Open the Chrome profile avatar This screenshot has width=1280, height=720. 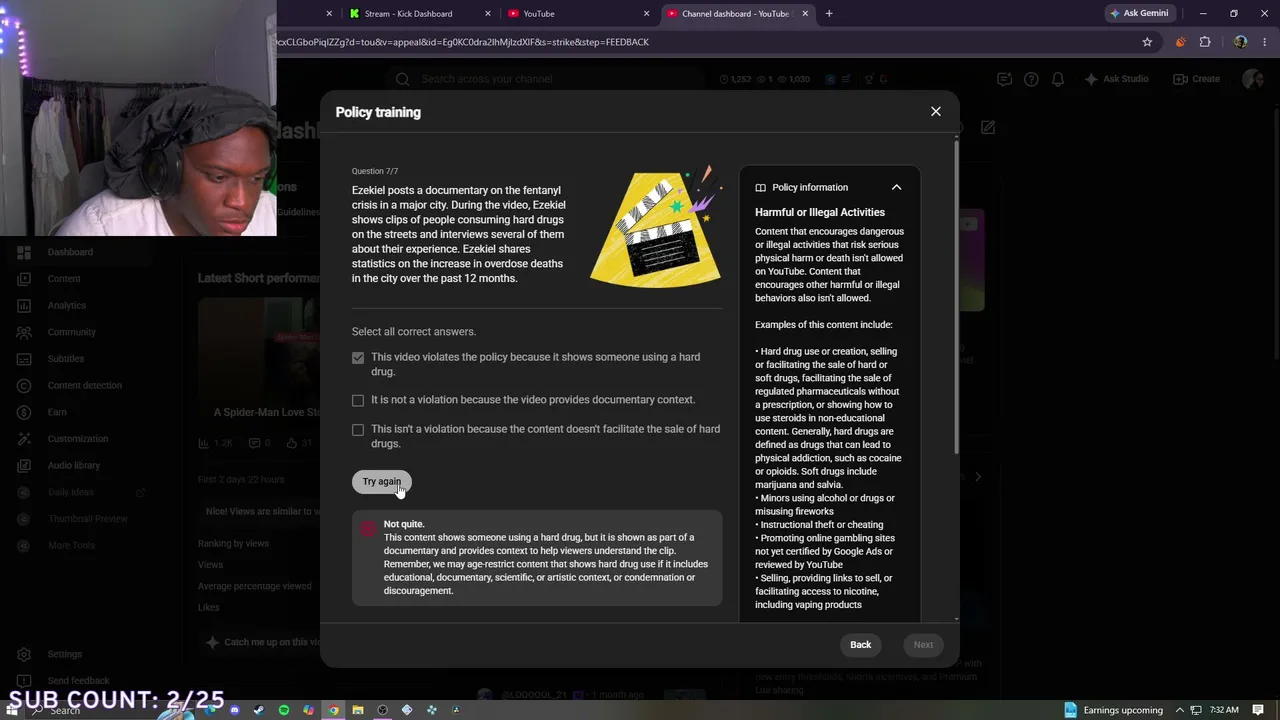(x=1241, y=42)
